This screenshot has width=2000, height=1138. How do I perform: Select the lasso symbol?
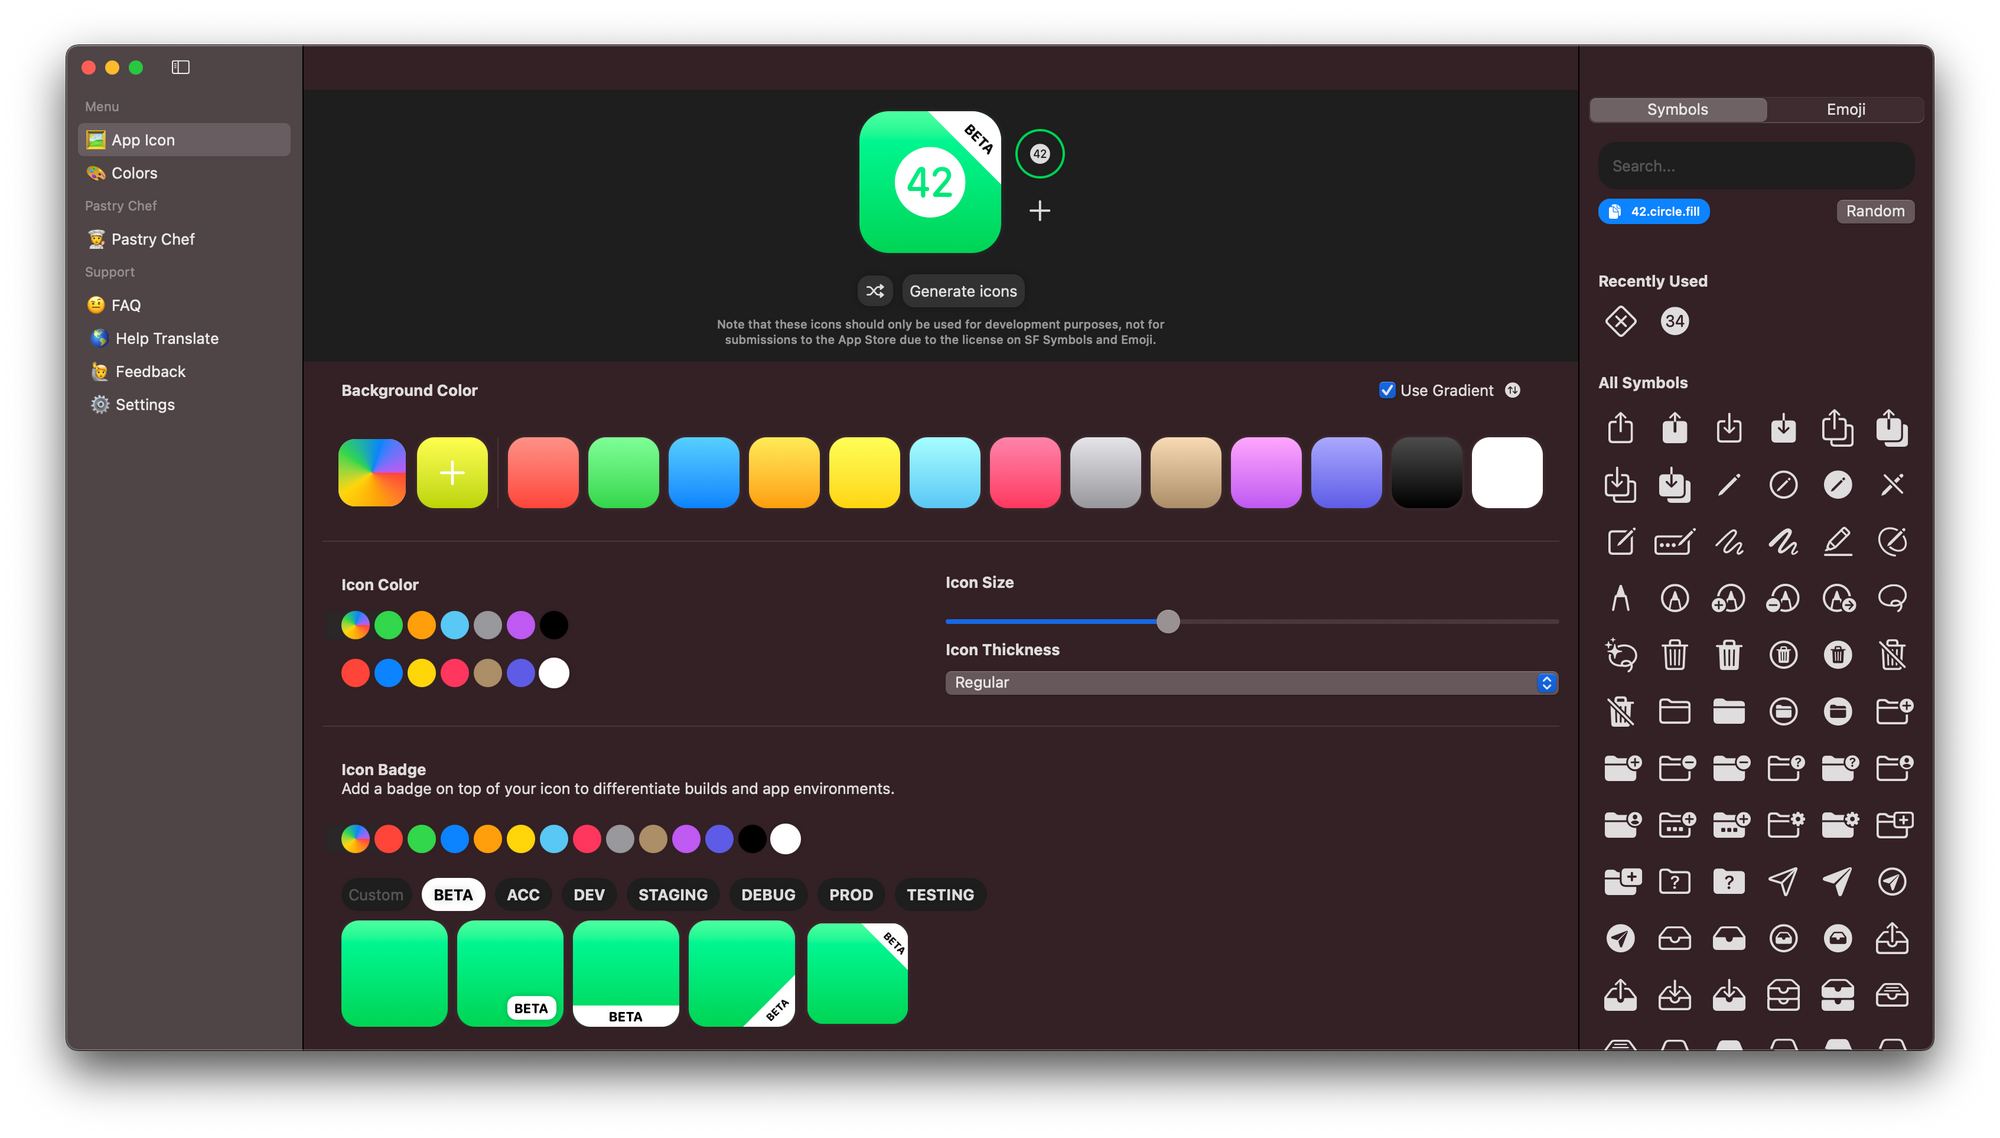[1892, 598]
